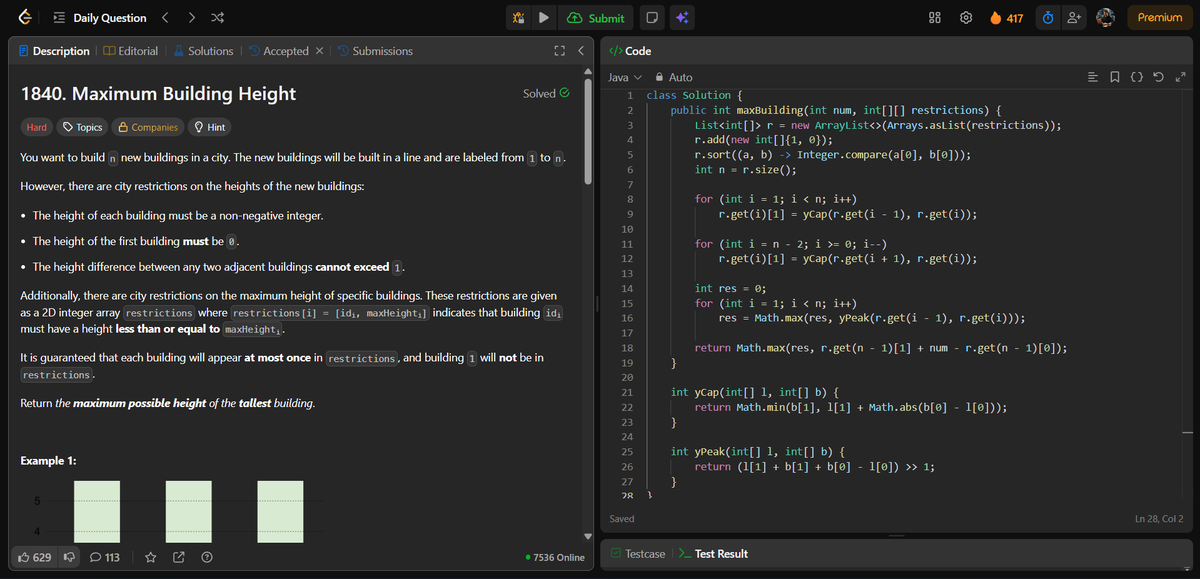Close the Accepted tab
The width and height of the screenshot is (1200, 579).
319,51
